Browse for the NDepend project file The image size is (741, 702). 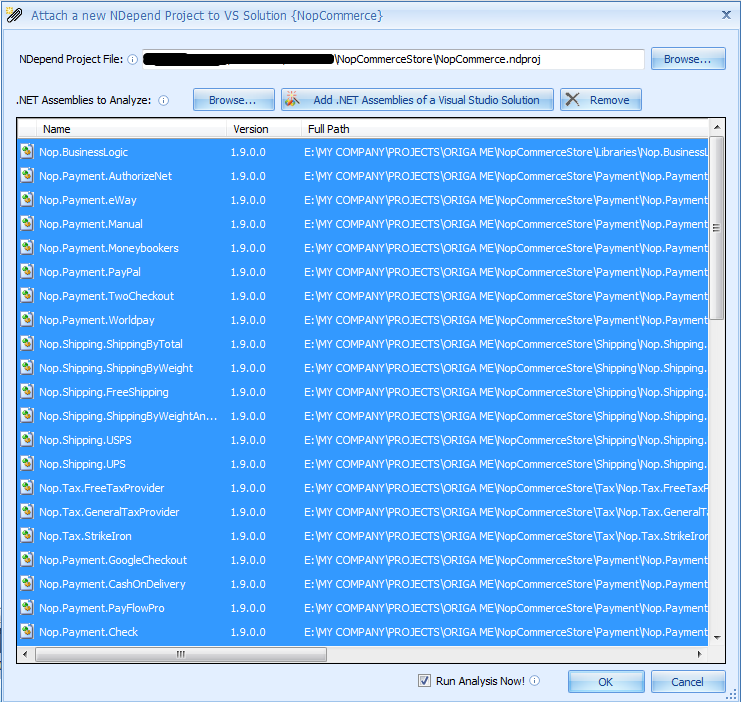(x=688, y=59)
